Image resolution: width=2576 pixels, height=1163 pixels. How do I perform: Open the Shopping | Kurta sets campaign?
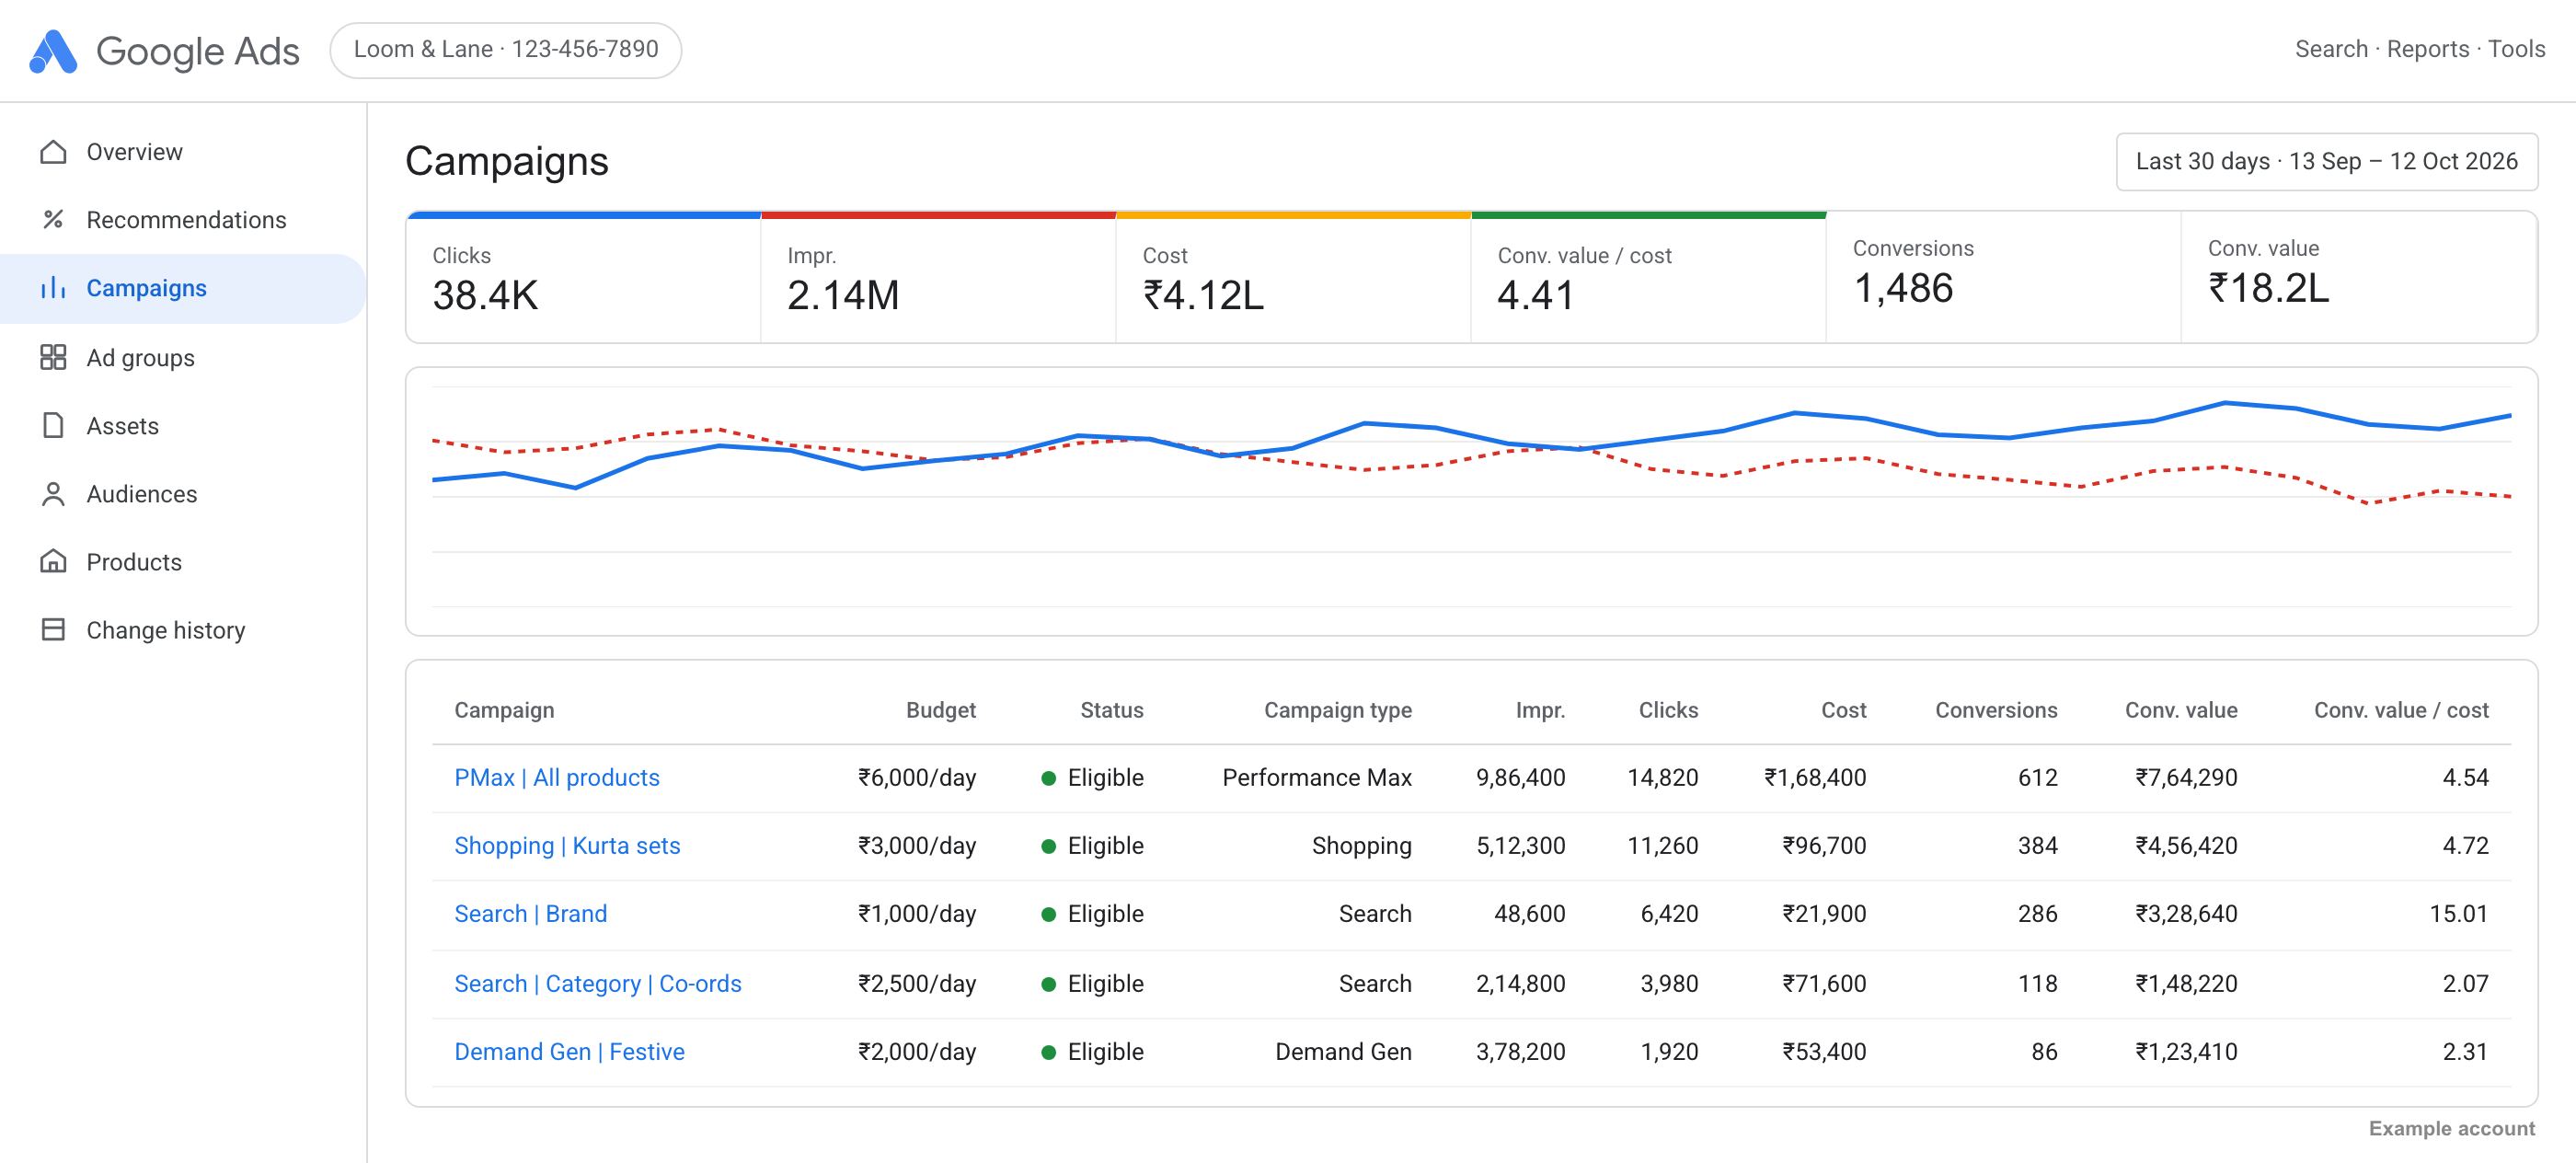coord(567,846)
